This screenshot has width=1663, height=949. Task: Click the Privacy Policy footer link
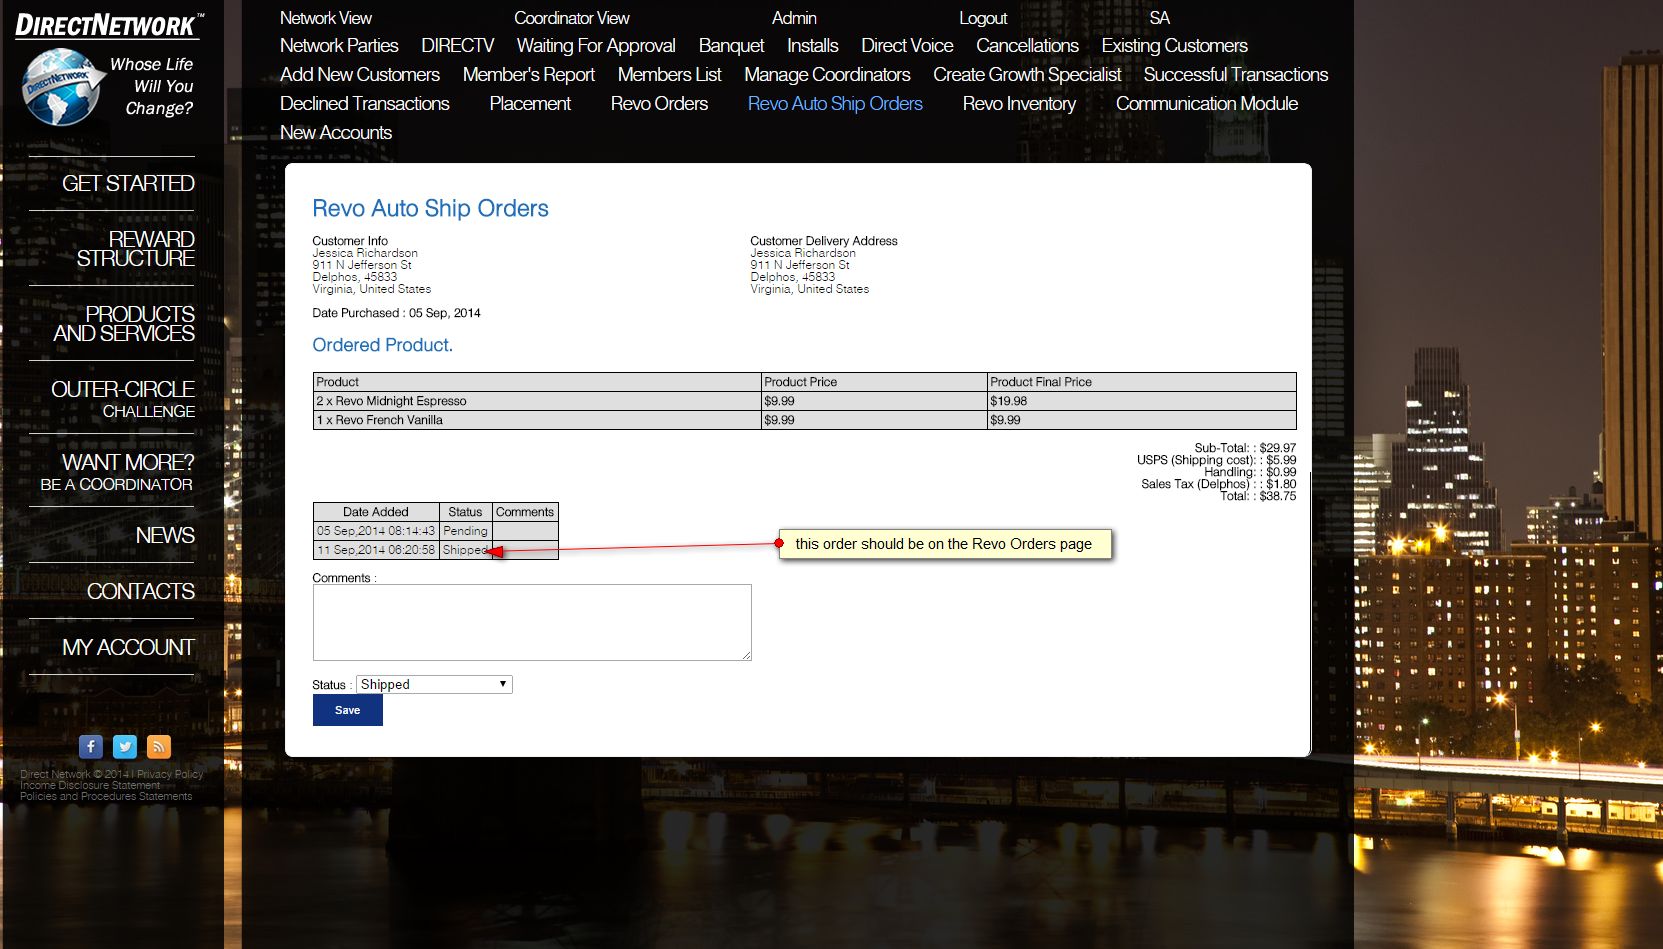pyautogui.click(x=170, y=774)
